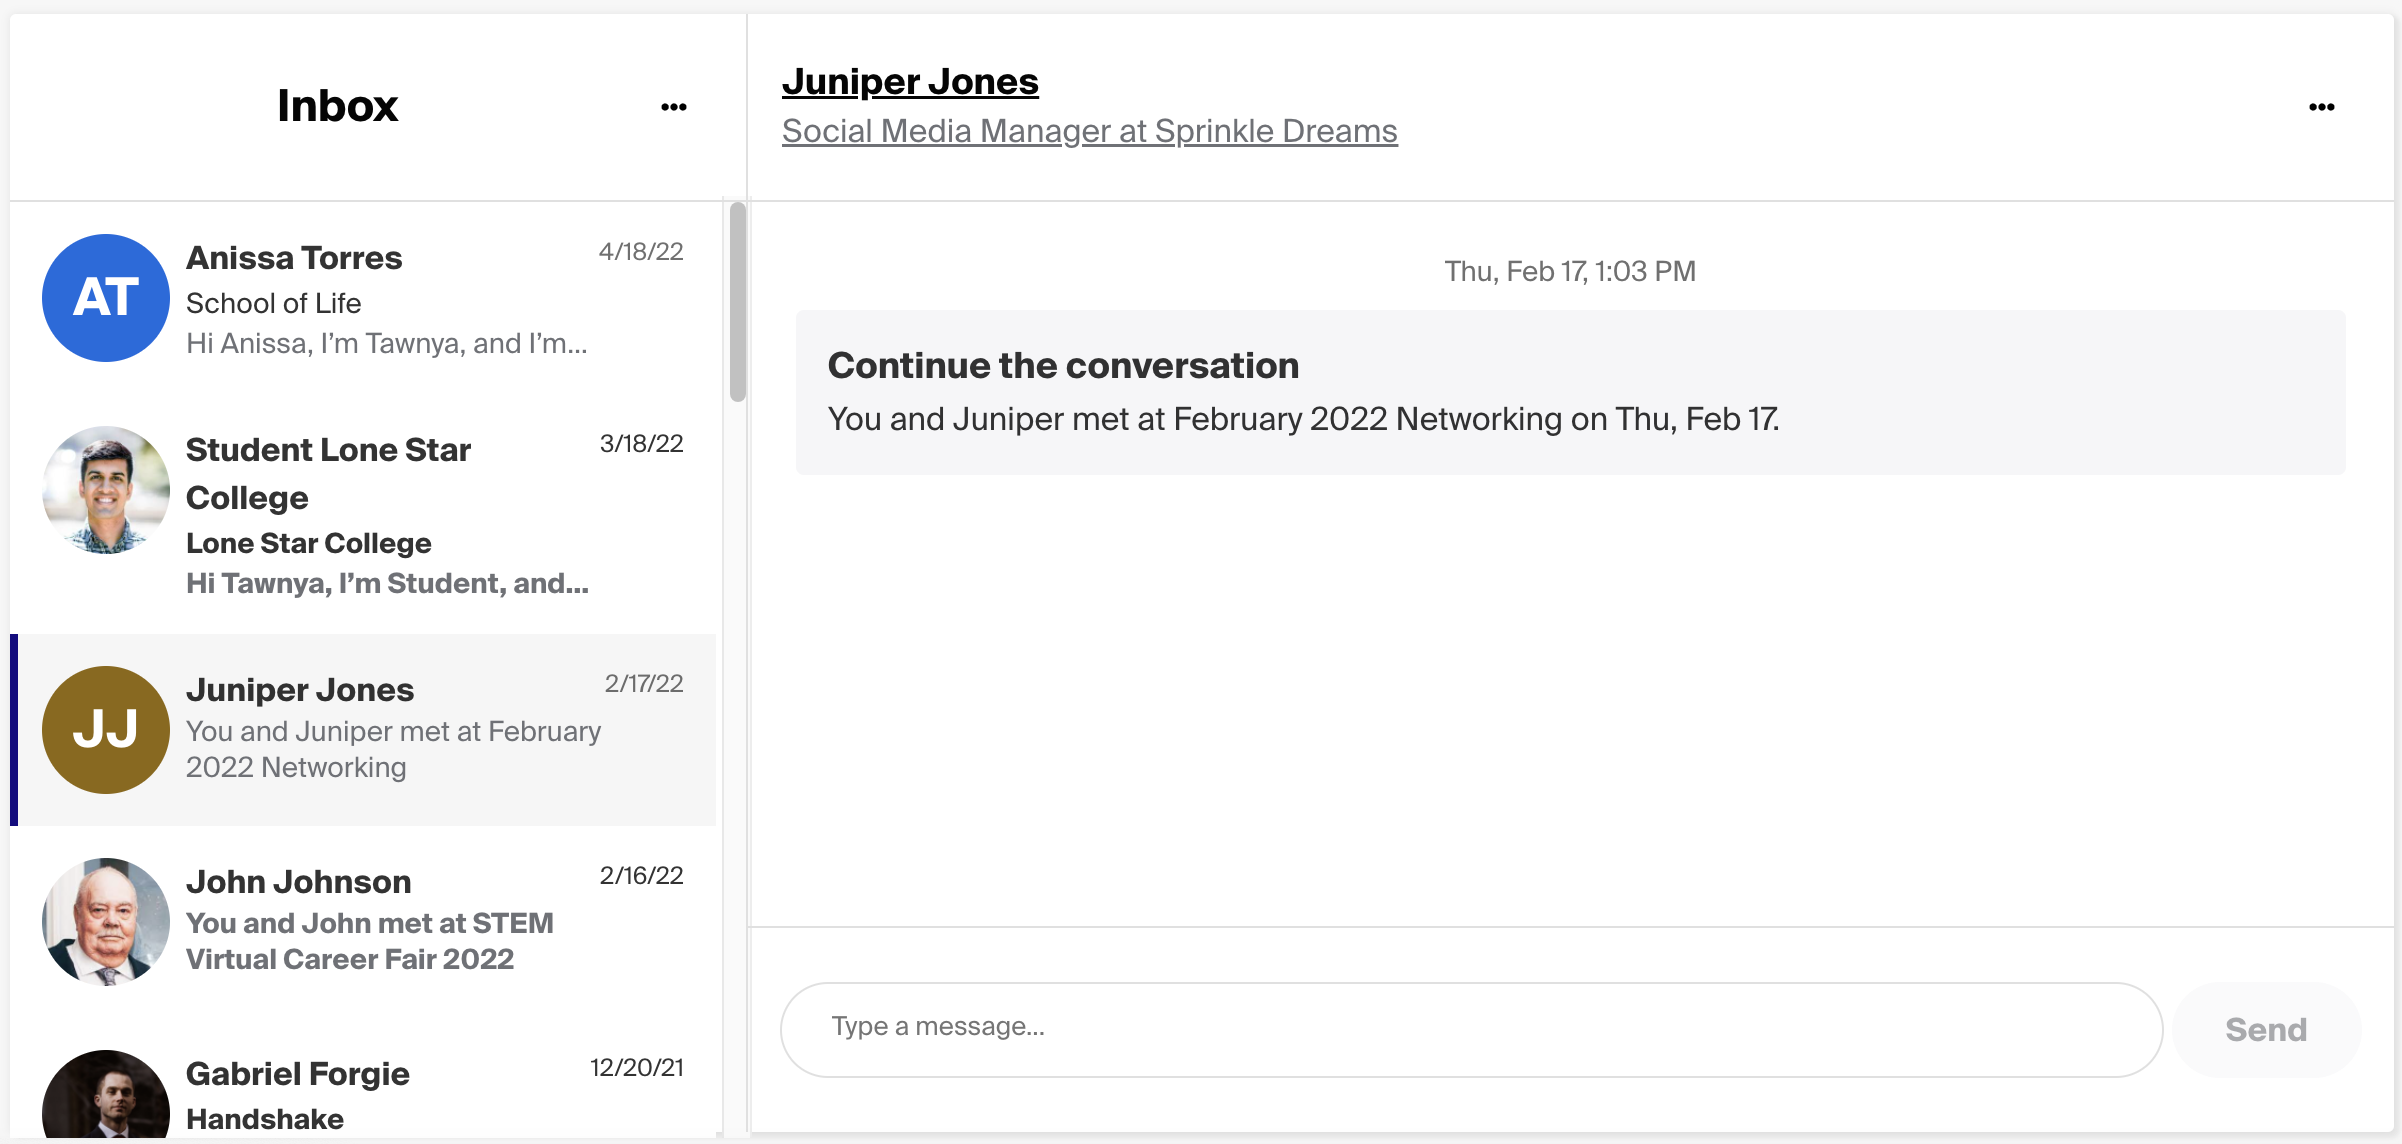This screenshot has width=2402, height=1144.
Task: Open the Inbox options ellipsis menu
Action: tap(675, 107)
